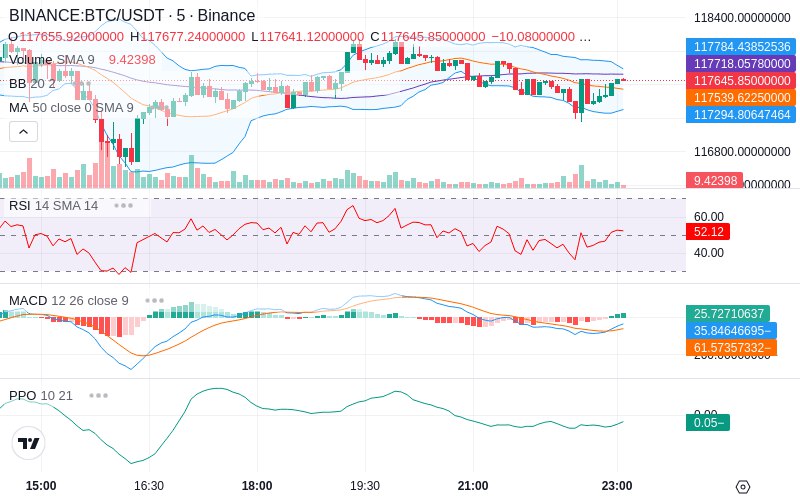The height and width of the screenshot is (500, 800).
Task: Open MACD indicator more options dots
Action: tap(154, 301)
